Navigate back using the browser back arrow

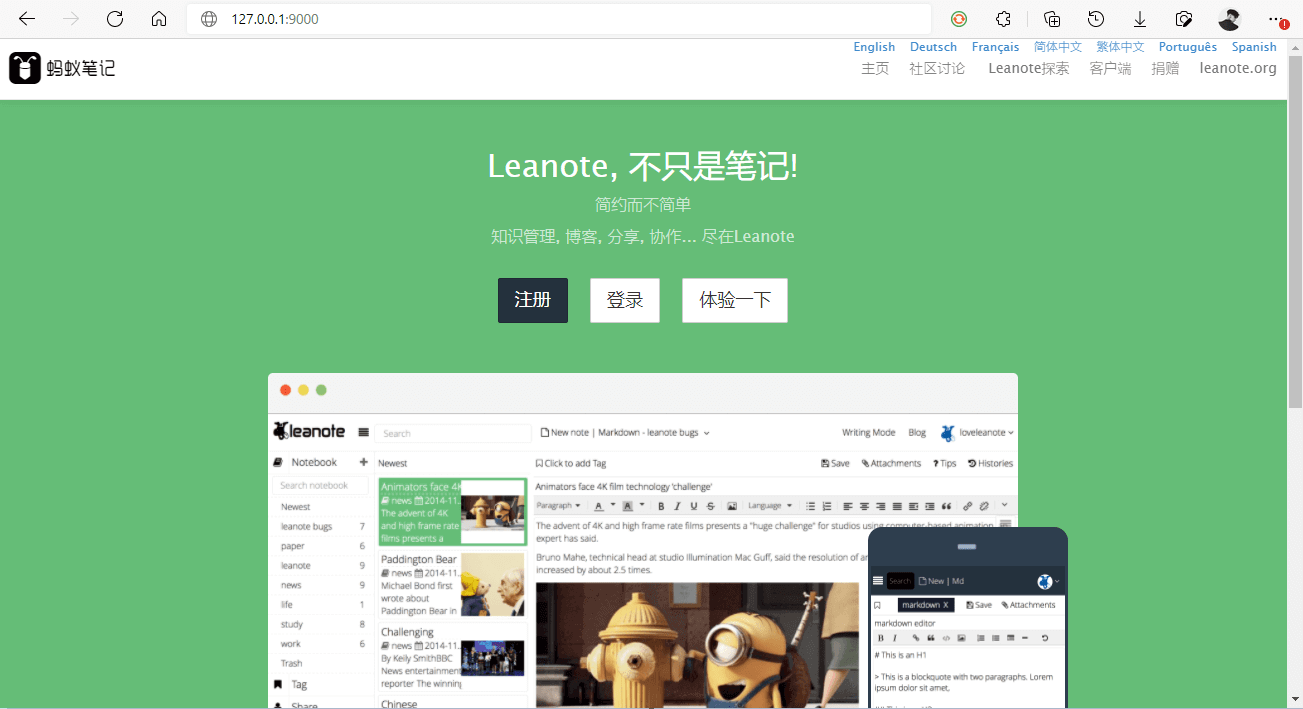tap(25, 19)
